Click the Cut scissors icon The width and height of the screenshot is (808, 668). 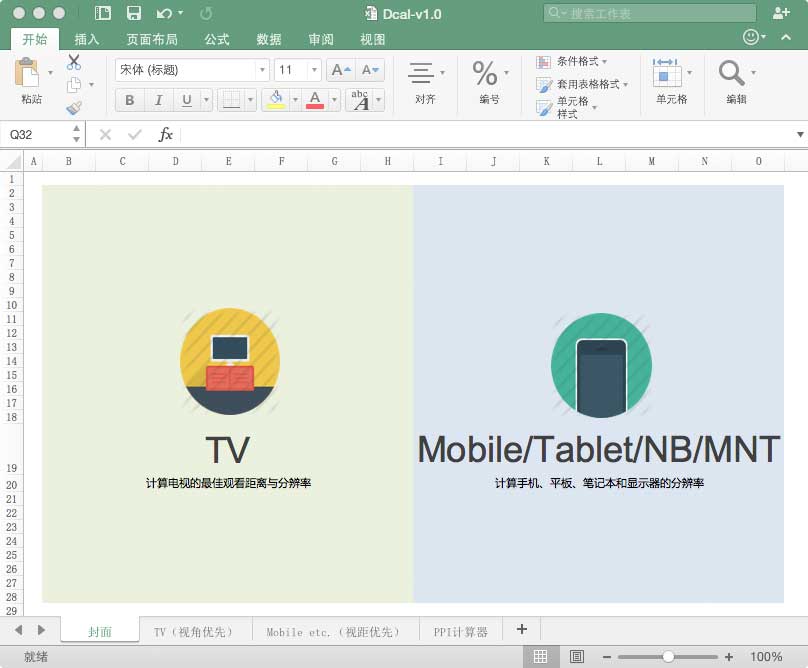pos(74,62)
